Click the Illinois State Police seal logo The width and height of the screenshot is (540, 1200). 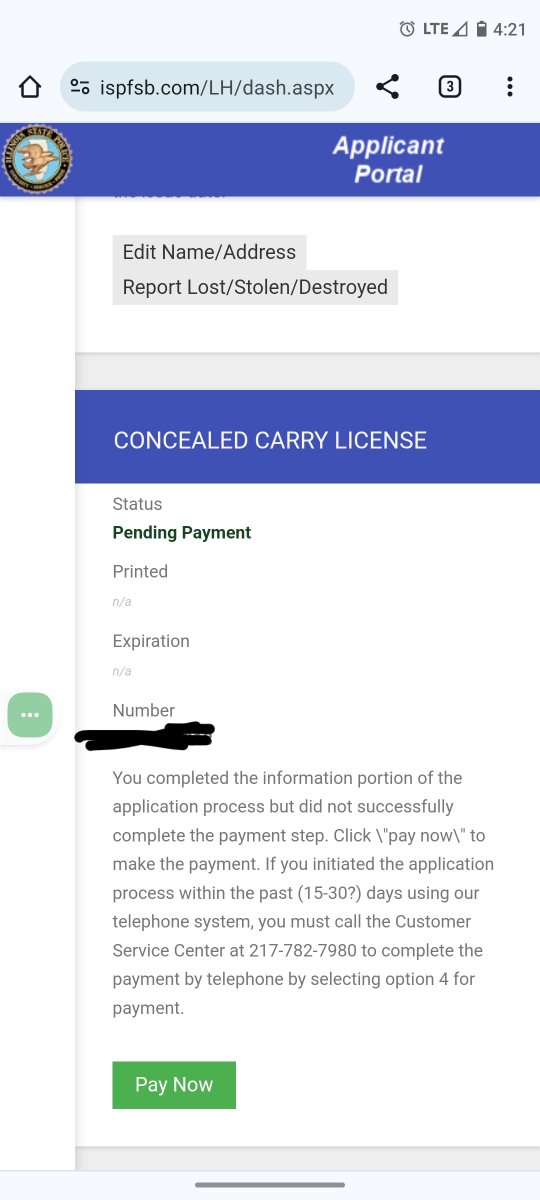(x=37, y=159)
